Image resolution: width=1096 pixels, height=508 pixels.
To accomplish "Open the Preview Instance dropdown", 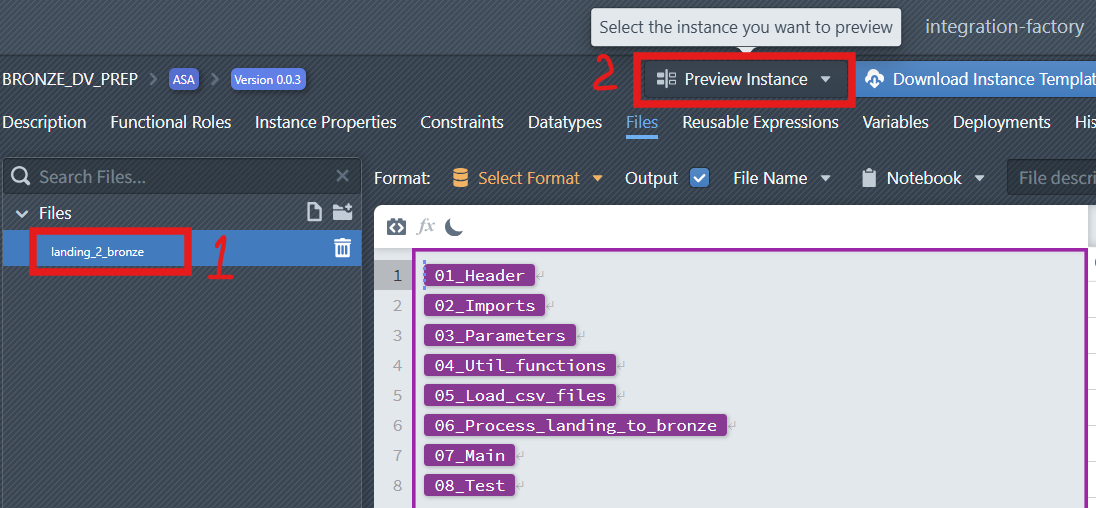I will (746, 79).
